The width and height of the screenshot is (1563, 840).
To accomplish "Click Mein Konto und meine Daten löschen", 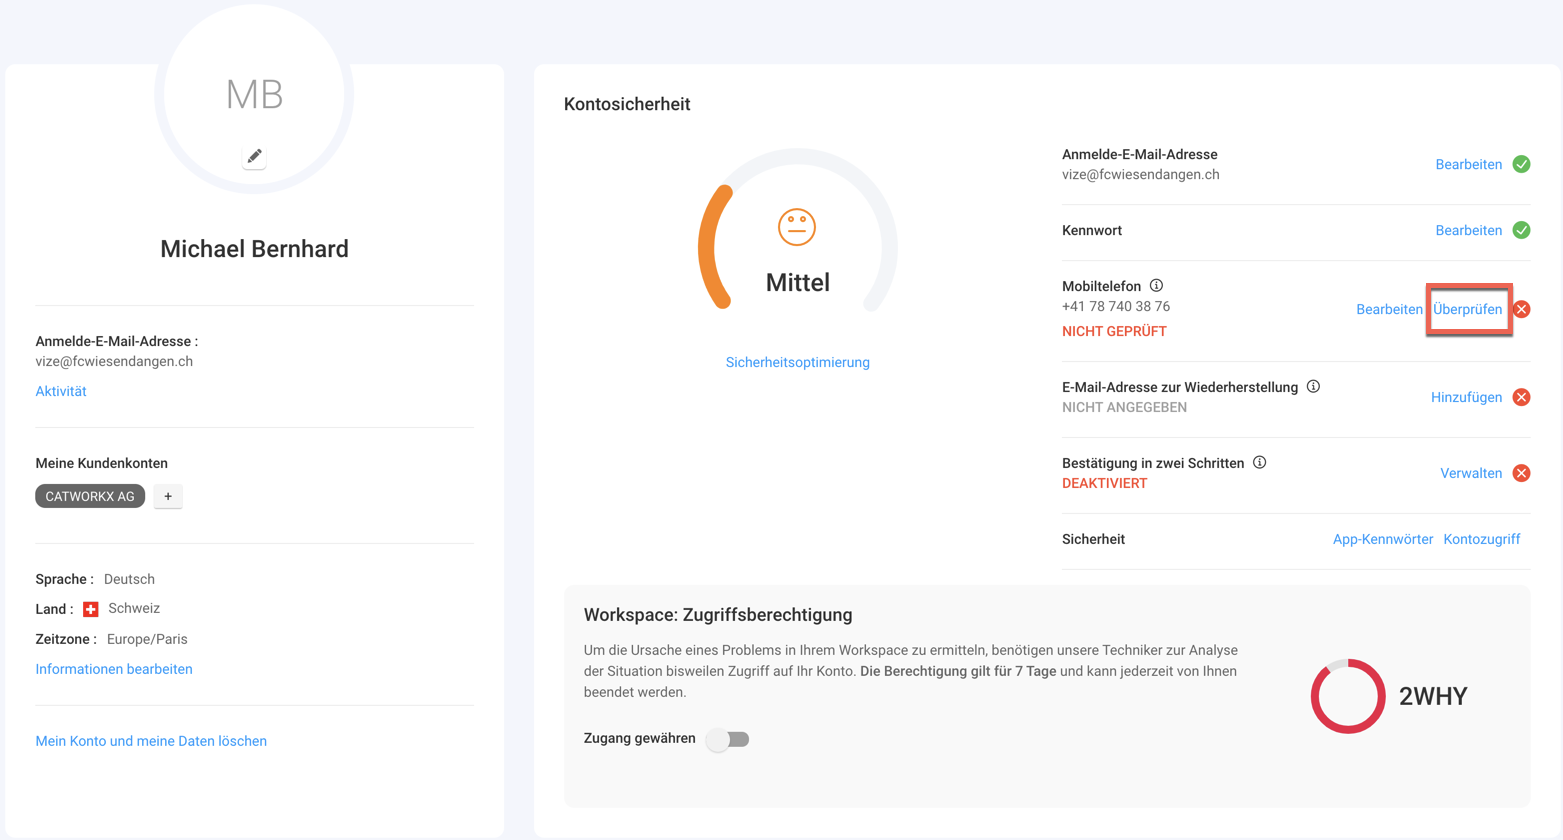I will pos(151,741).
